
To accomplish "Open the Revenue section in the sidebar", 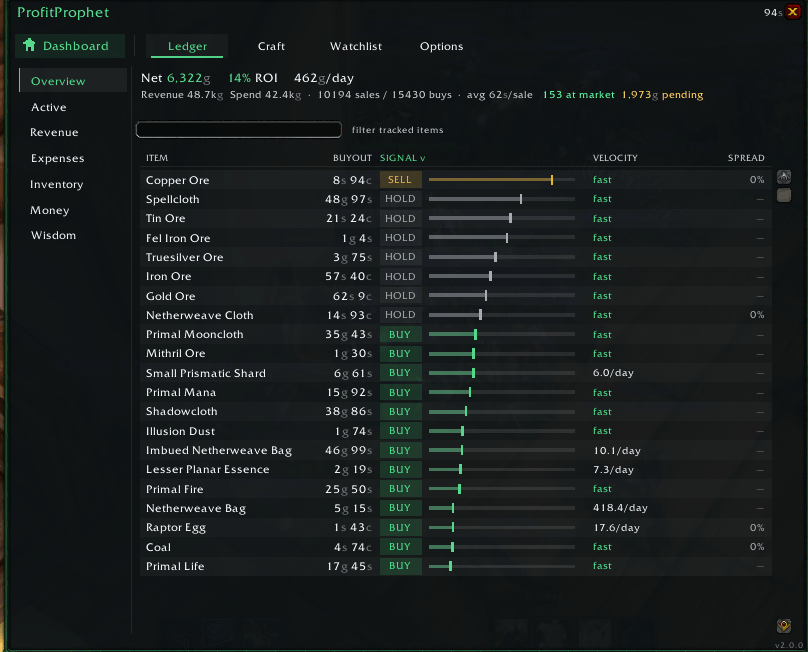I will 54,132.
